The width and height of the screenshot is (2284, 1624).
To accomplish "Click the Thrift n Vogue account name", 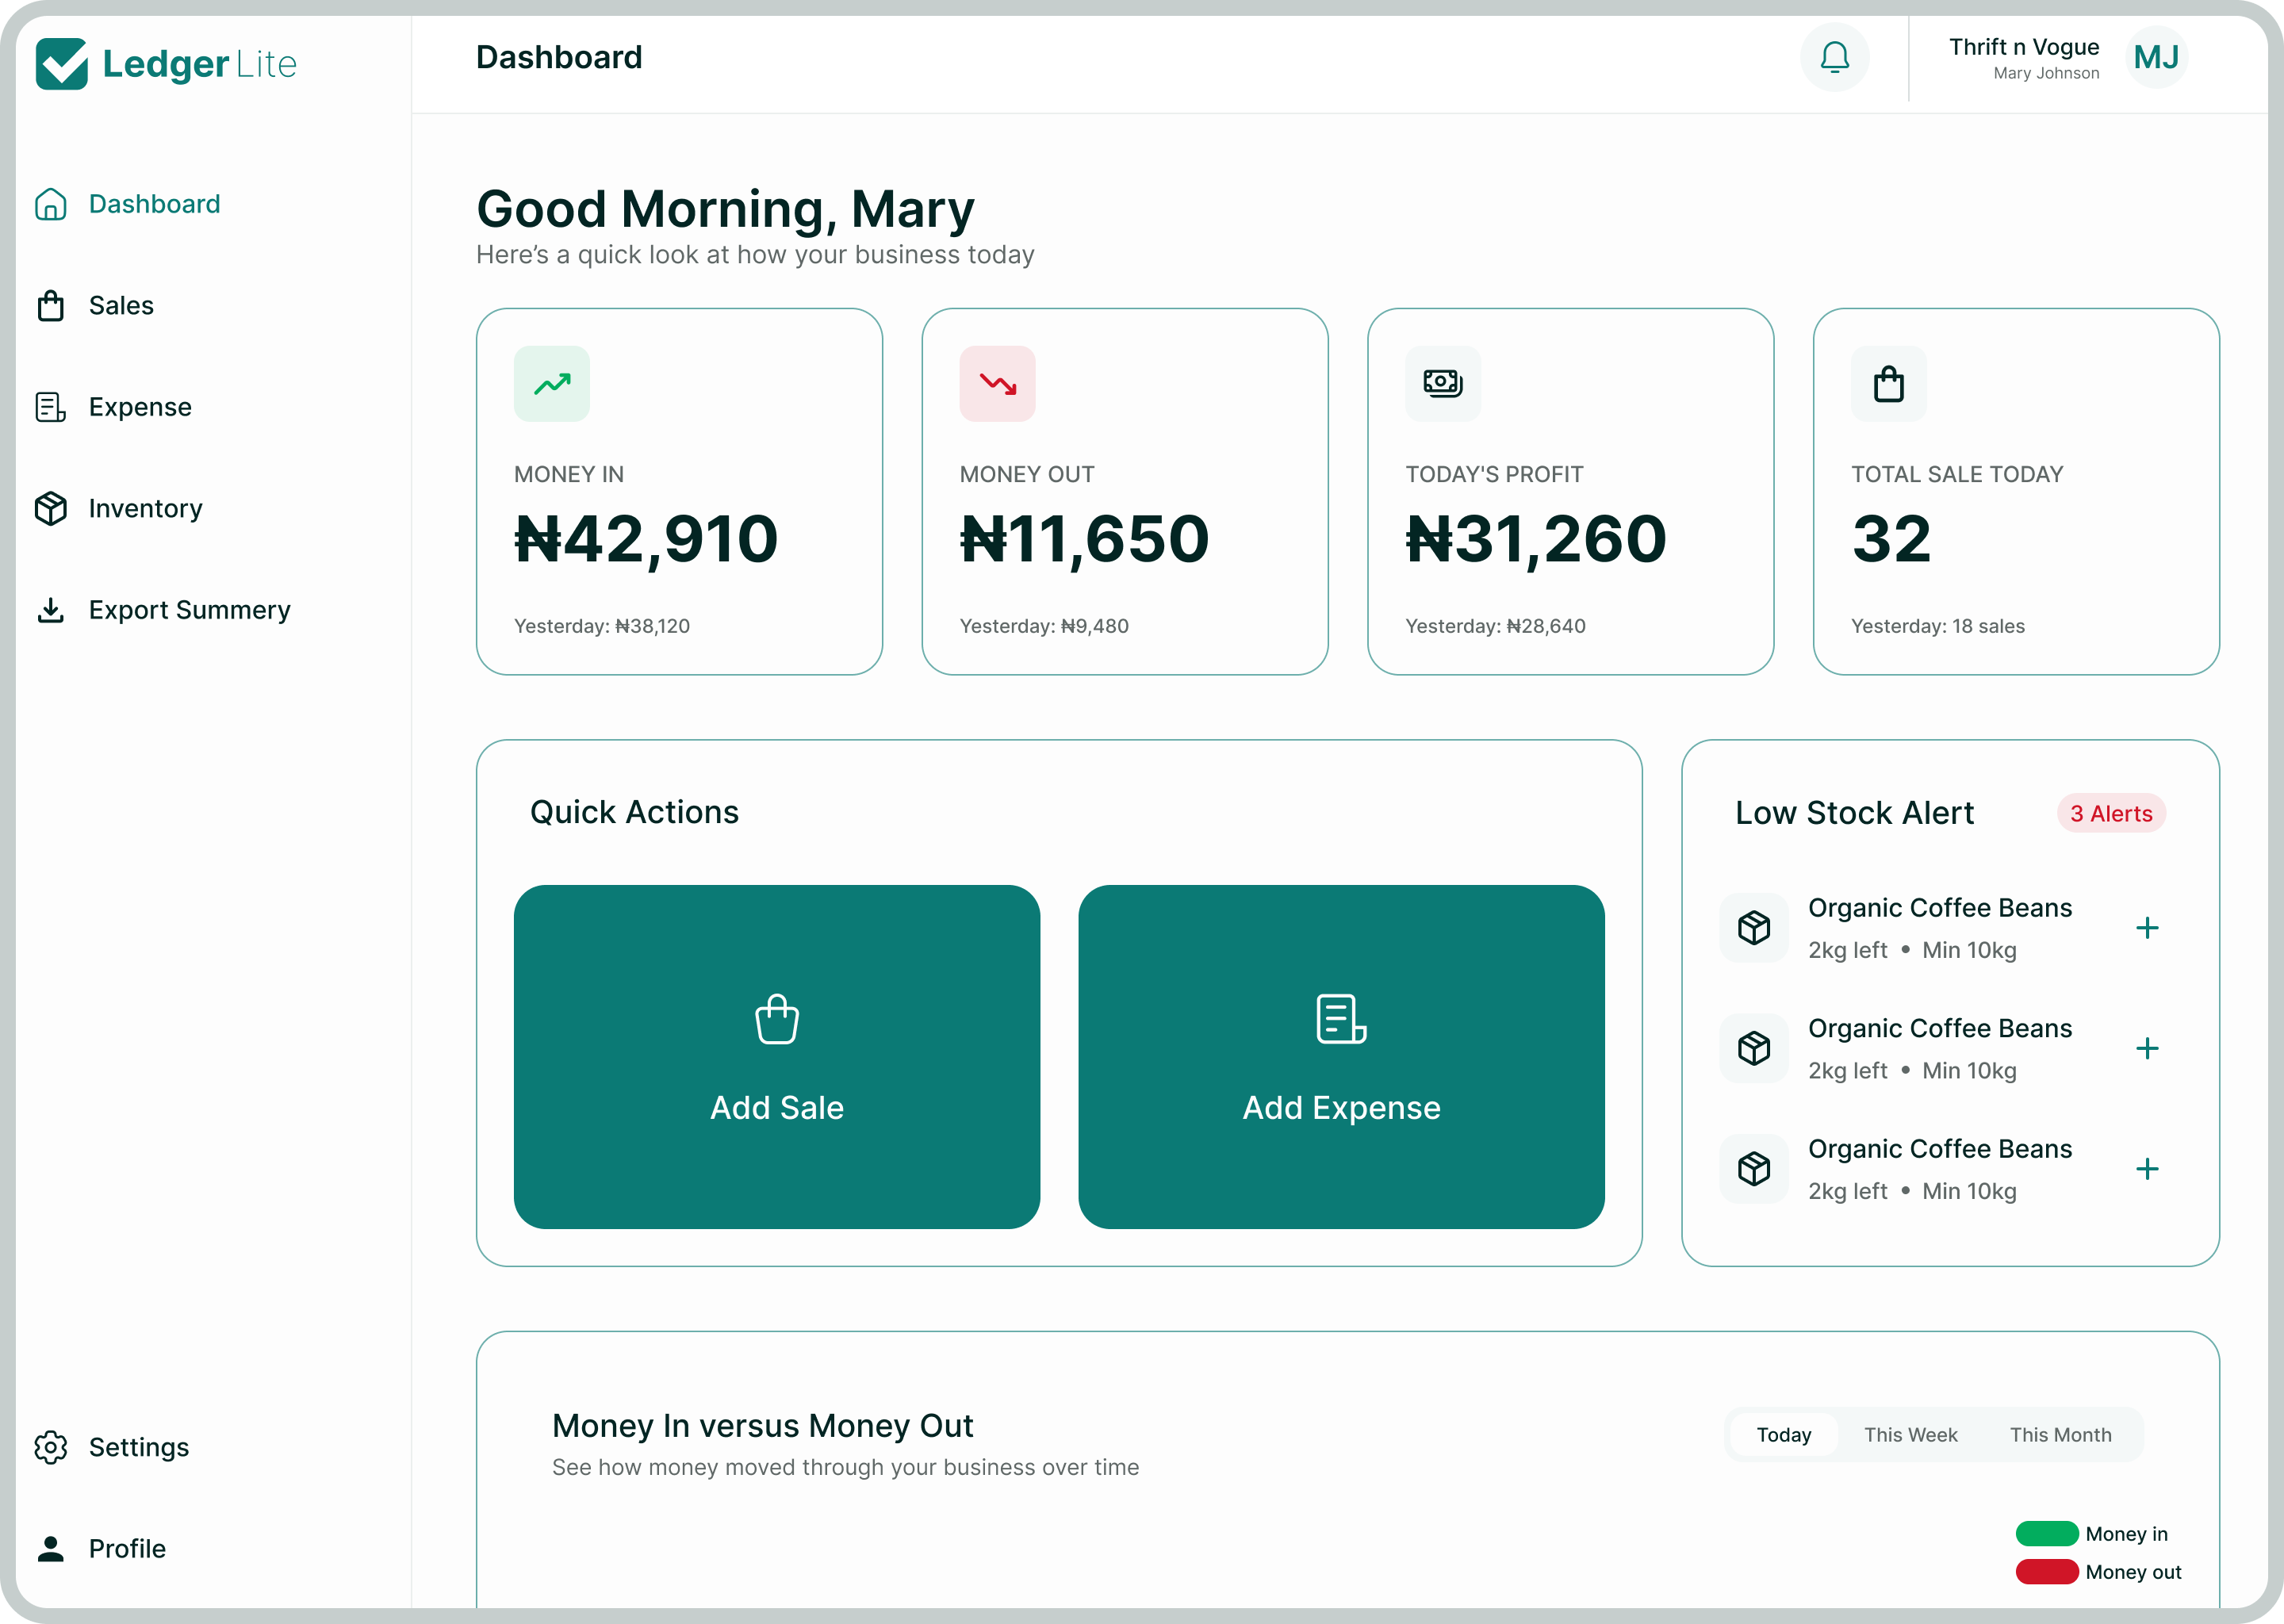I will coord(2024,47).
